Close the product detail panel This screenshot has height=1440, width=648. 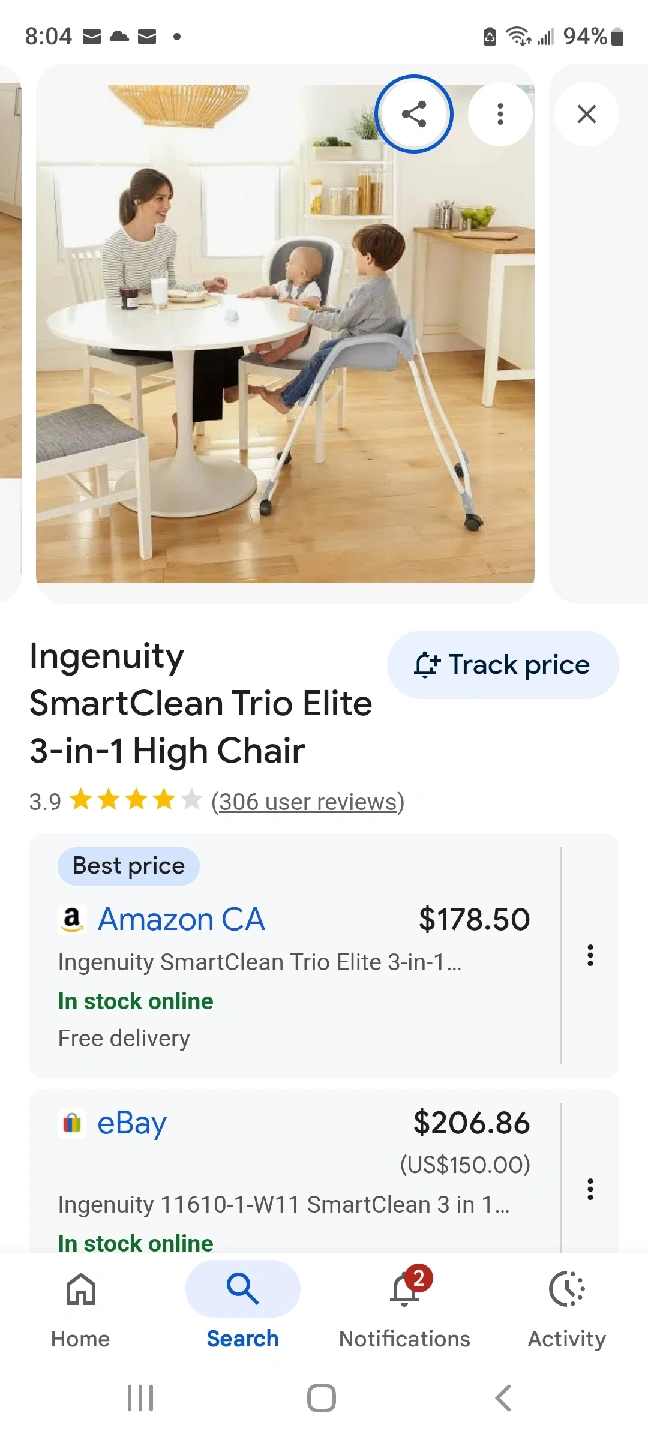point(587,114)
